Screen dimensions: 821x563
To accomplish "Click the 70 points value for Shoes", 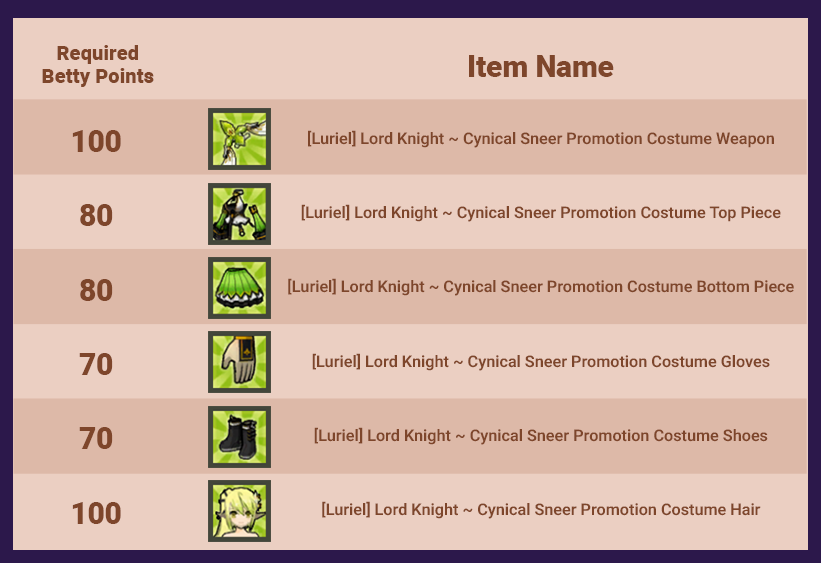I will coord(96,438).
